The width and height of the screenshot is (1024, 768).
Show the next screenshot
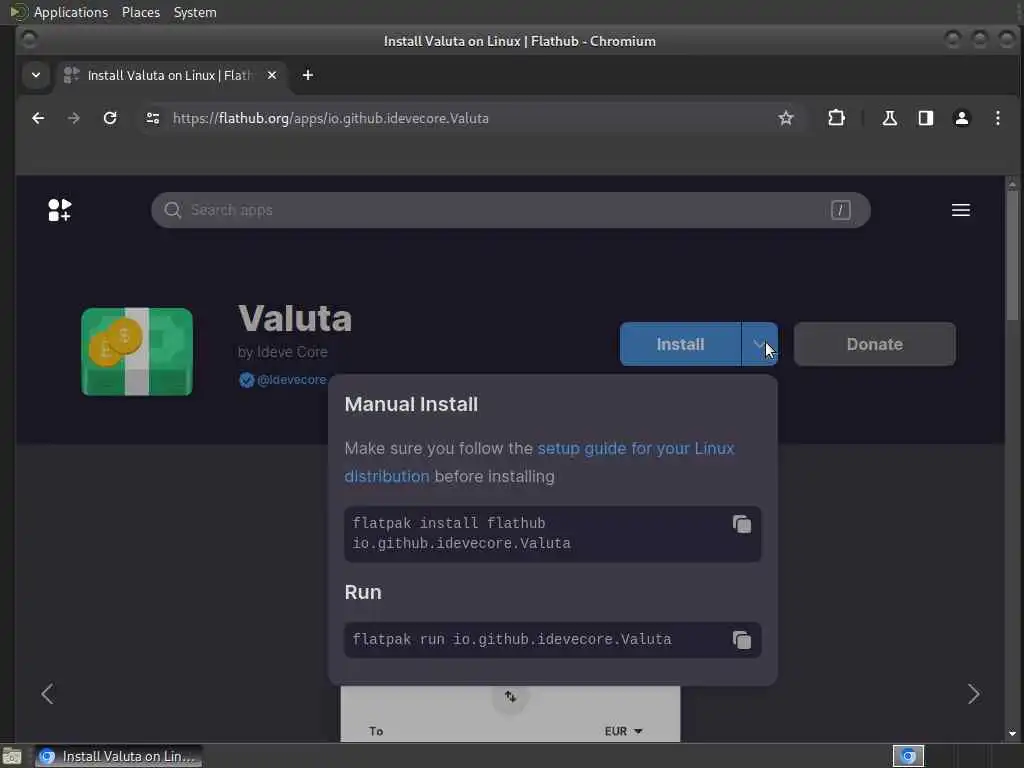[x=973, y=694]
